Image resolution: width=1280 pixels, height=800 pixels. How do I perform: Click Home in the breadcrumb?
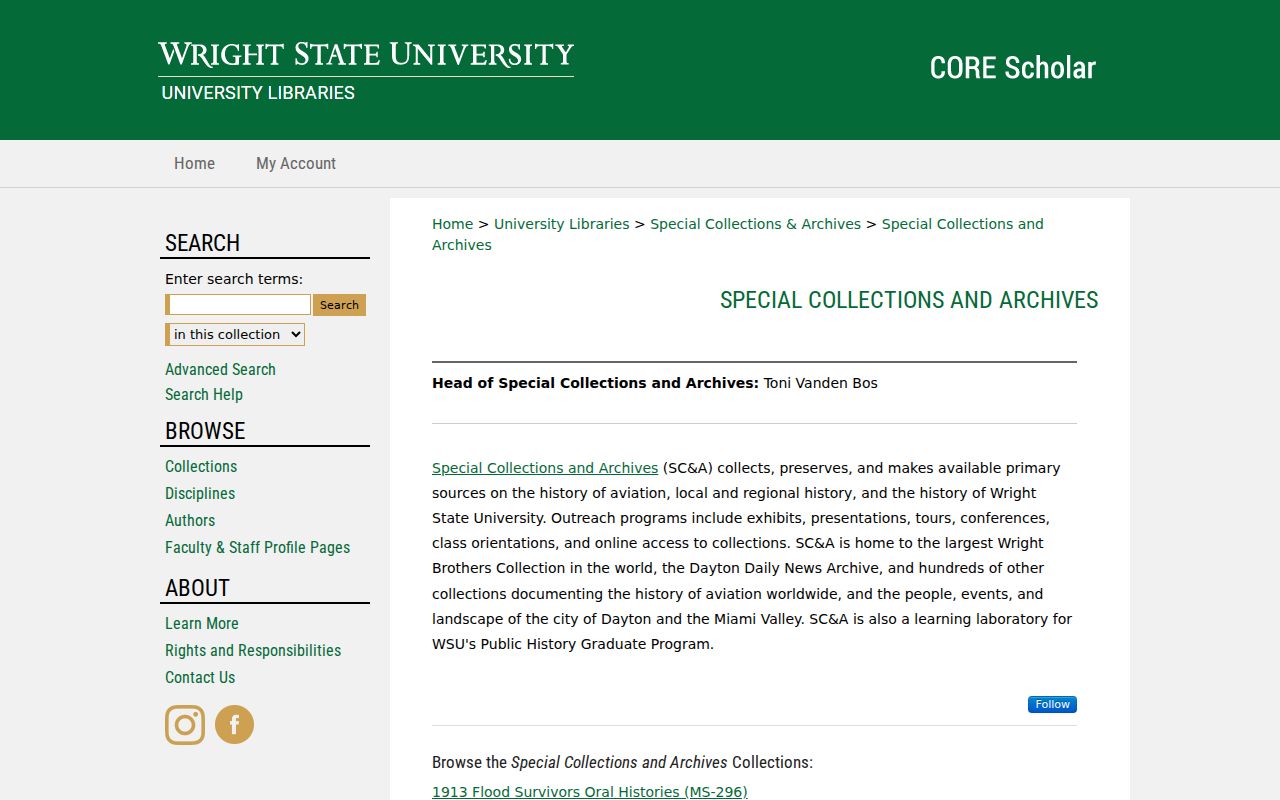453,224
